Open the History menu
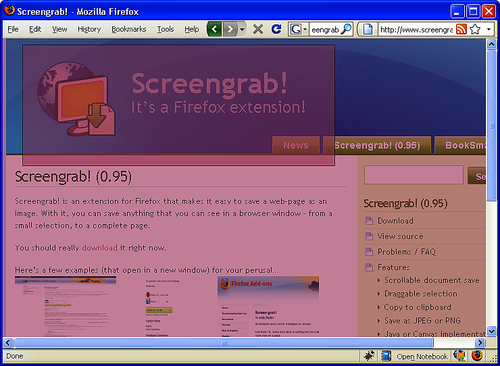The height and width of the screenshot is (366, 500). click(89, 29)
